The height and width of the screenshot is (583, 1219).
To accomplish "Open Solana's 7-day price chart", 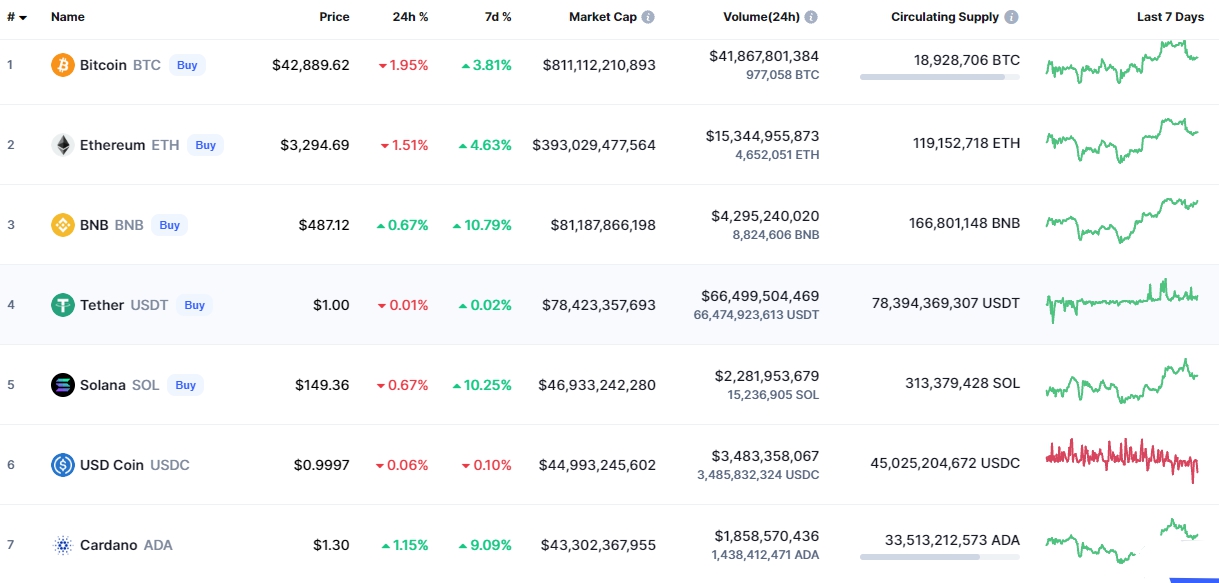I will (1122, 381).
